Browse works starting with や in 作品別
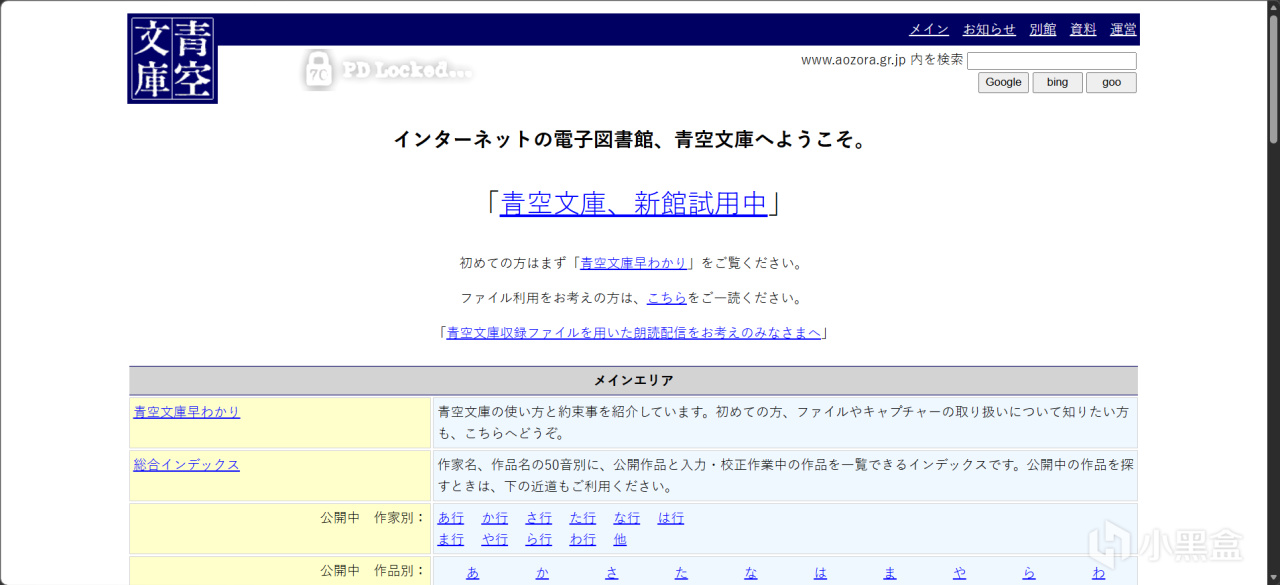Viewport: 1280px width, 585px height. coord(959,573)
